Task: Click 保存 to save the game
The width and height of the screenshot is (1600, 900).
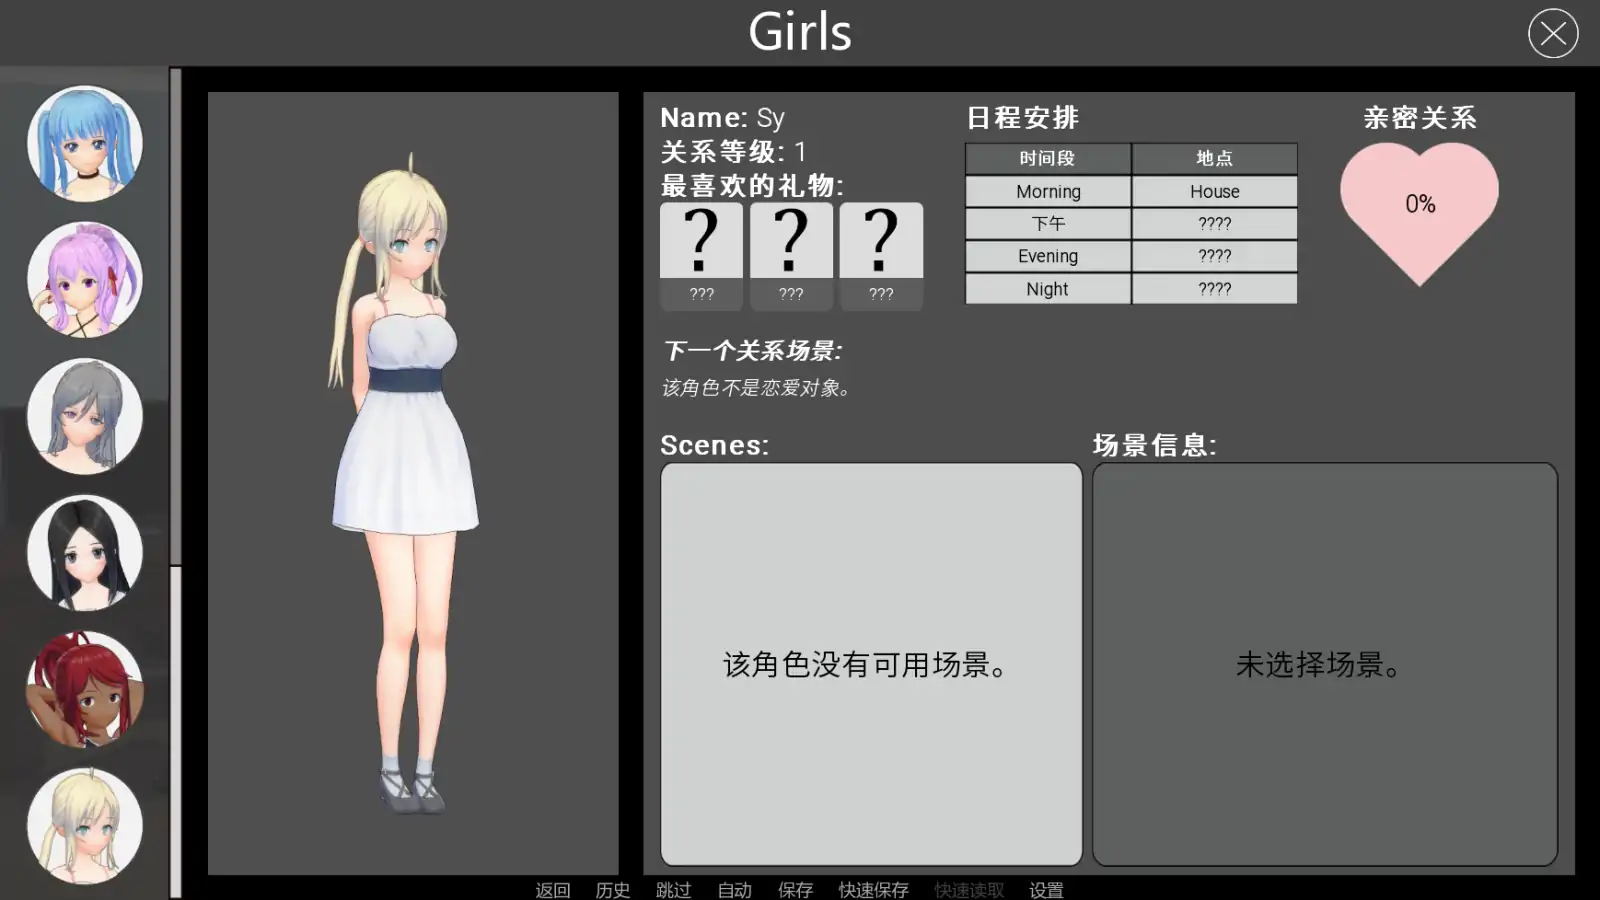Action: pos(795,889)
